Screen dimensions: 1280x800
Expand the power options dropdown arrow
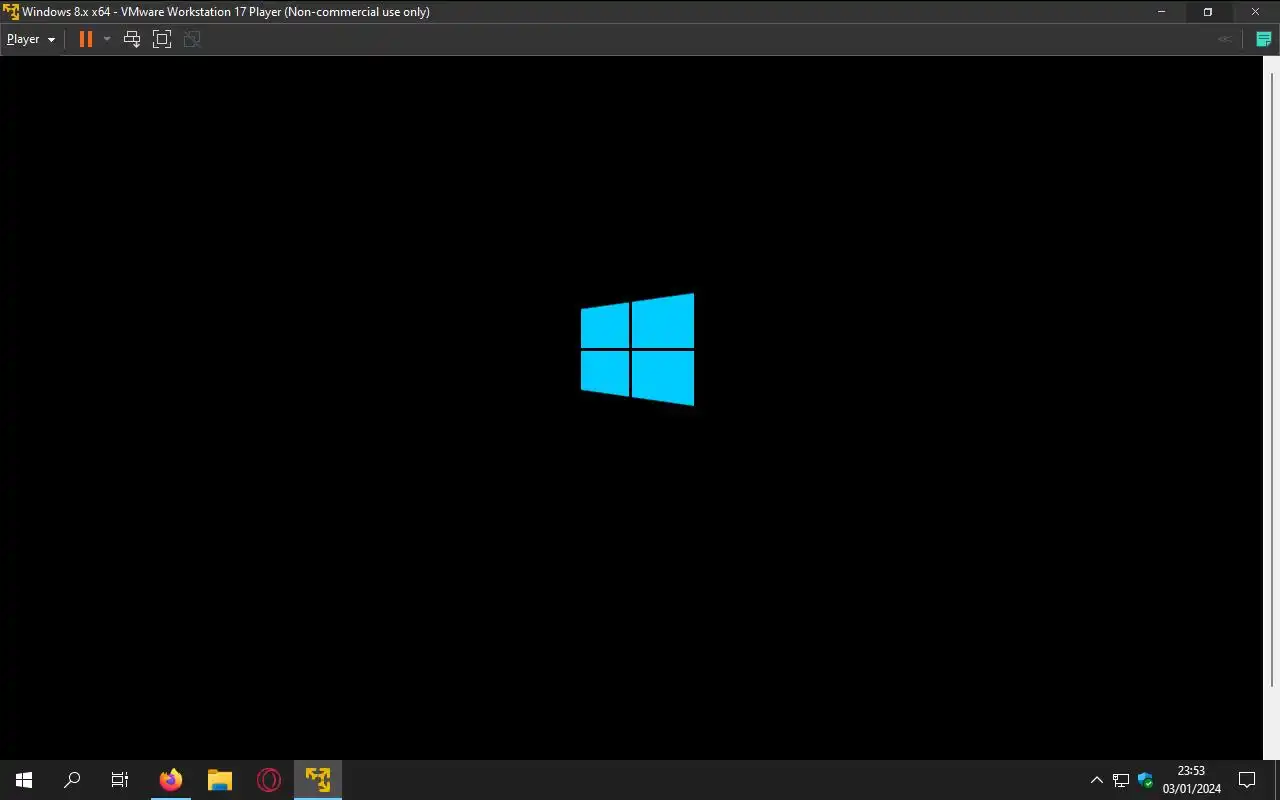[107, 39]
